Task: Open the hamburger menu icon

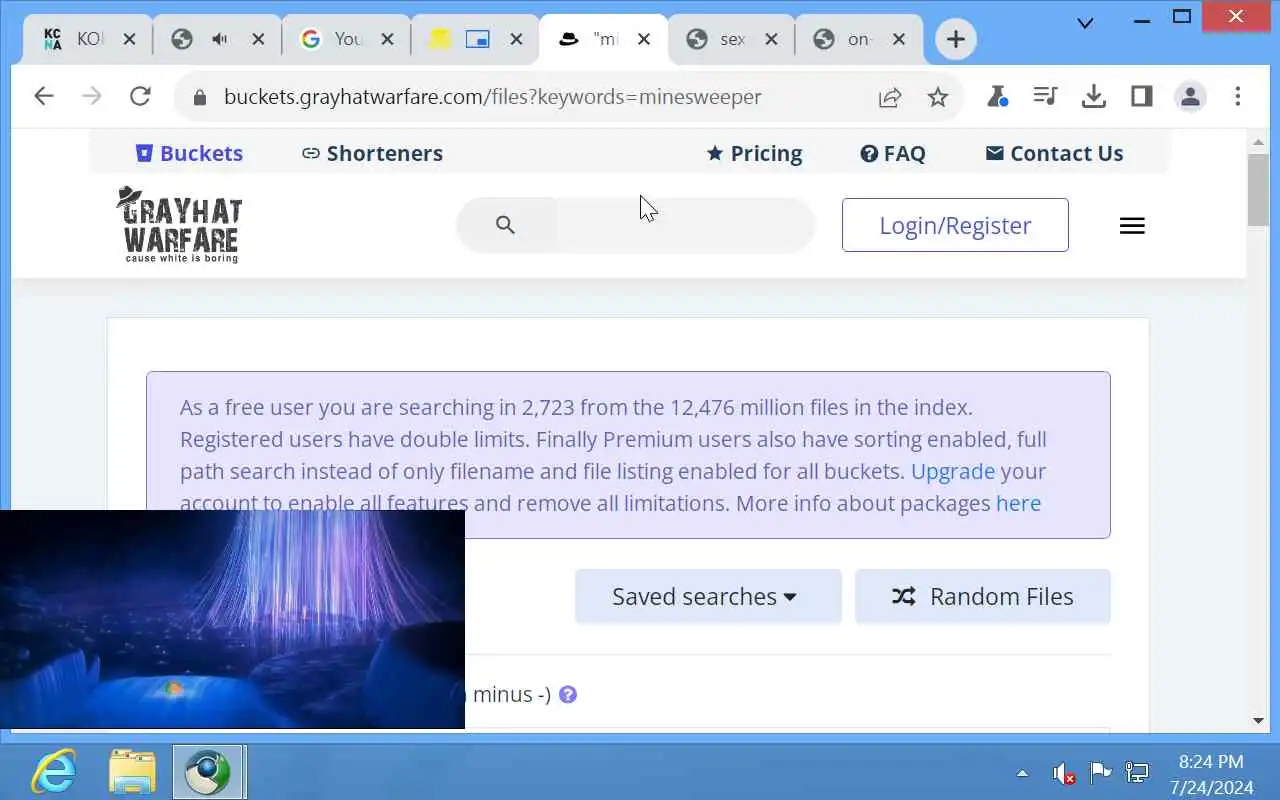Action: (1132, 226)
